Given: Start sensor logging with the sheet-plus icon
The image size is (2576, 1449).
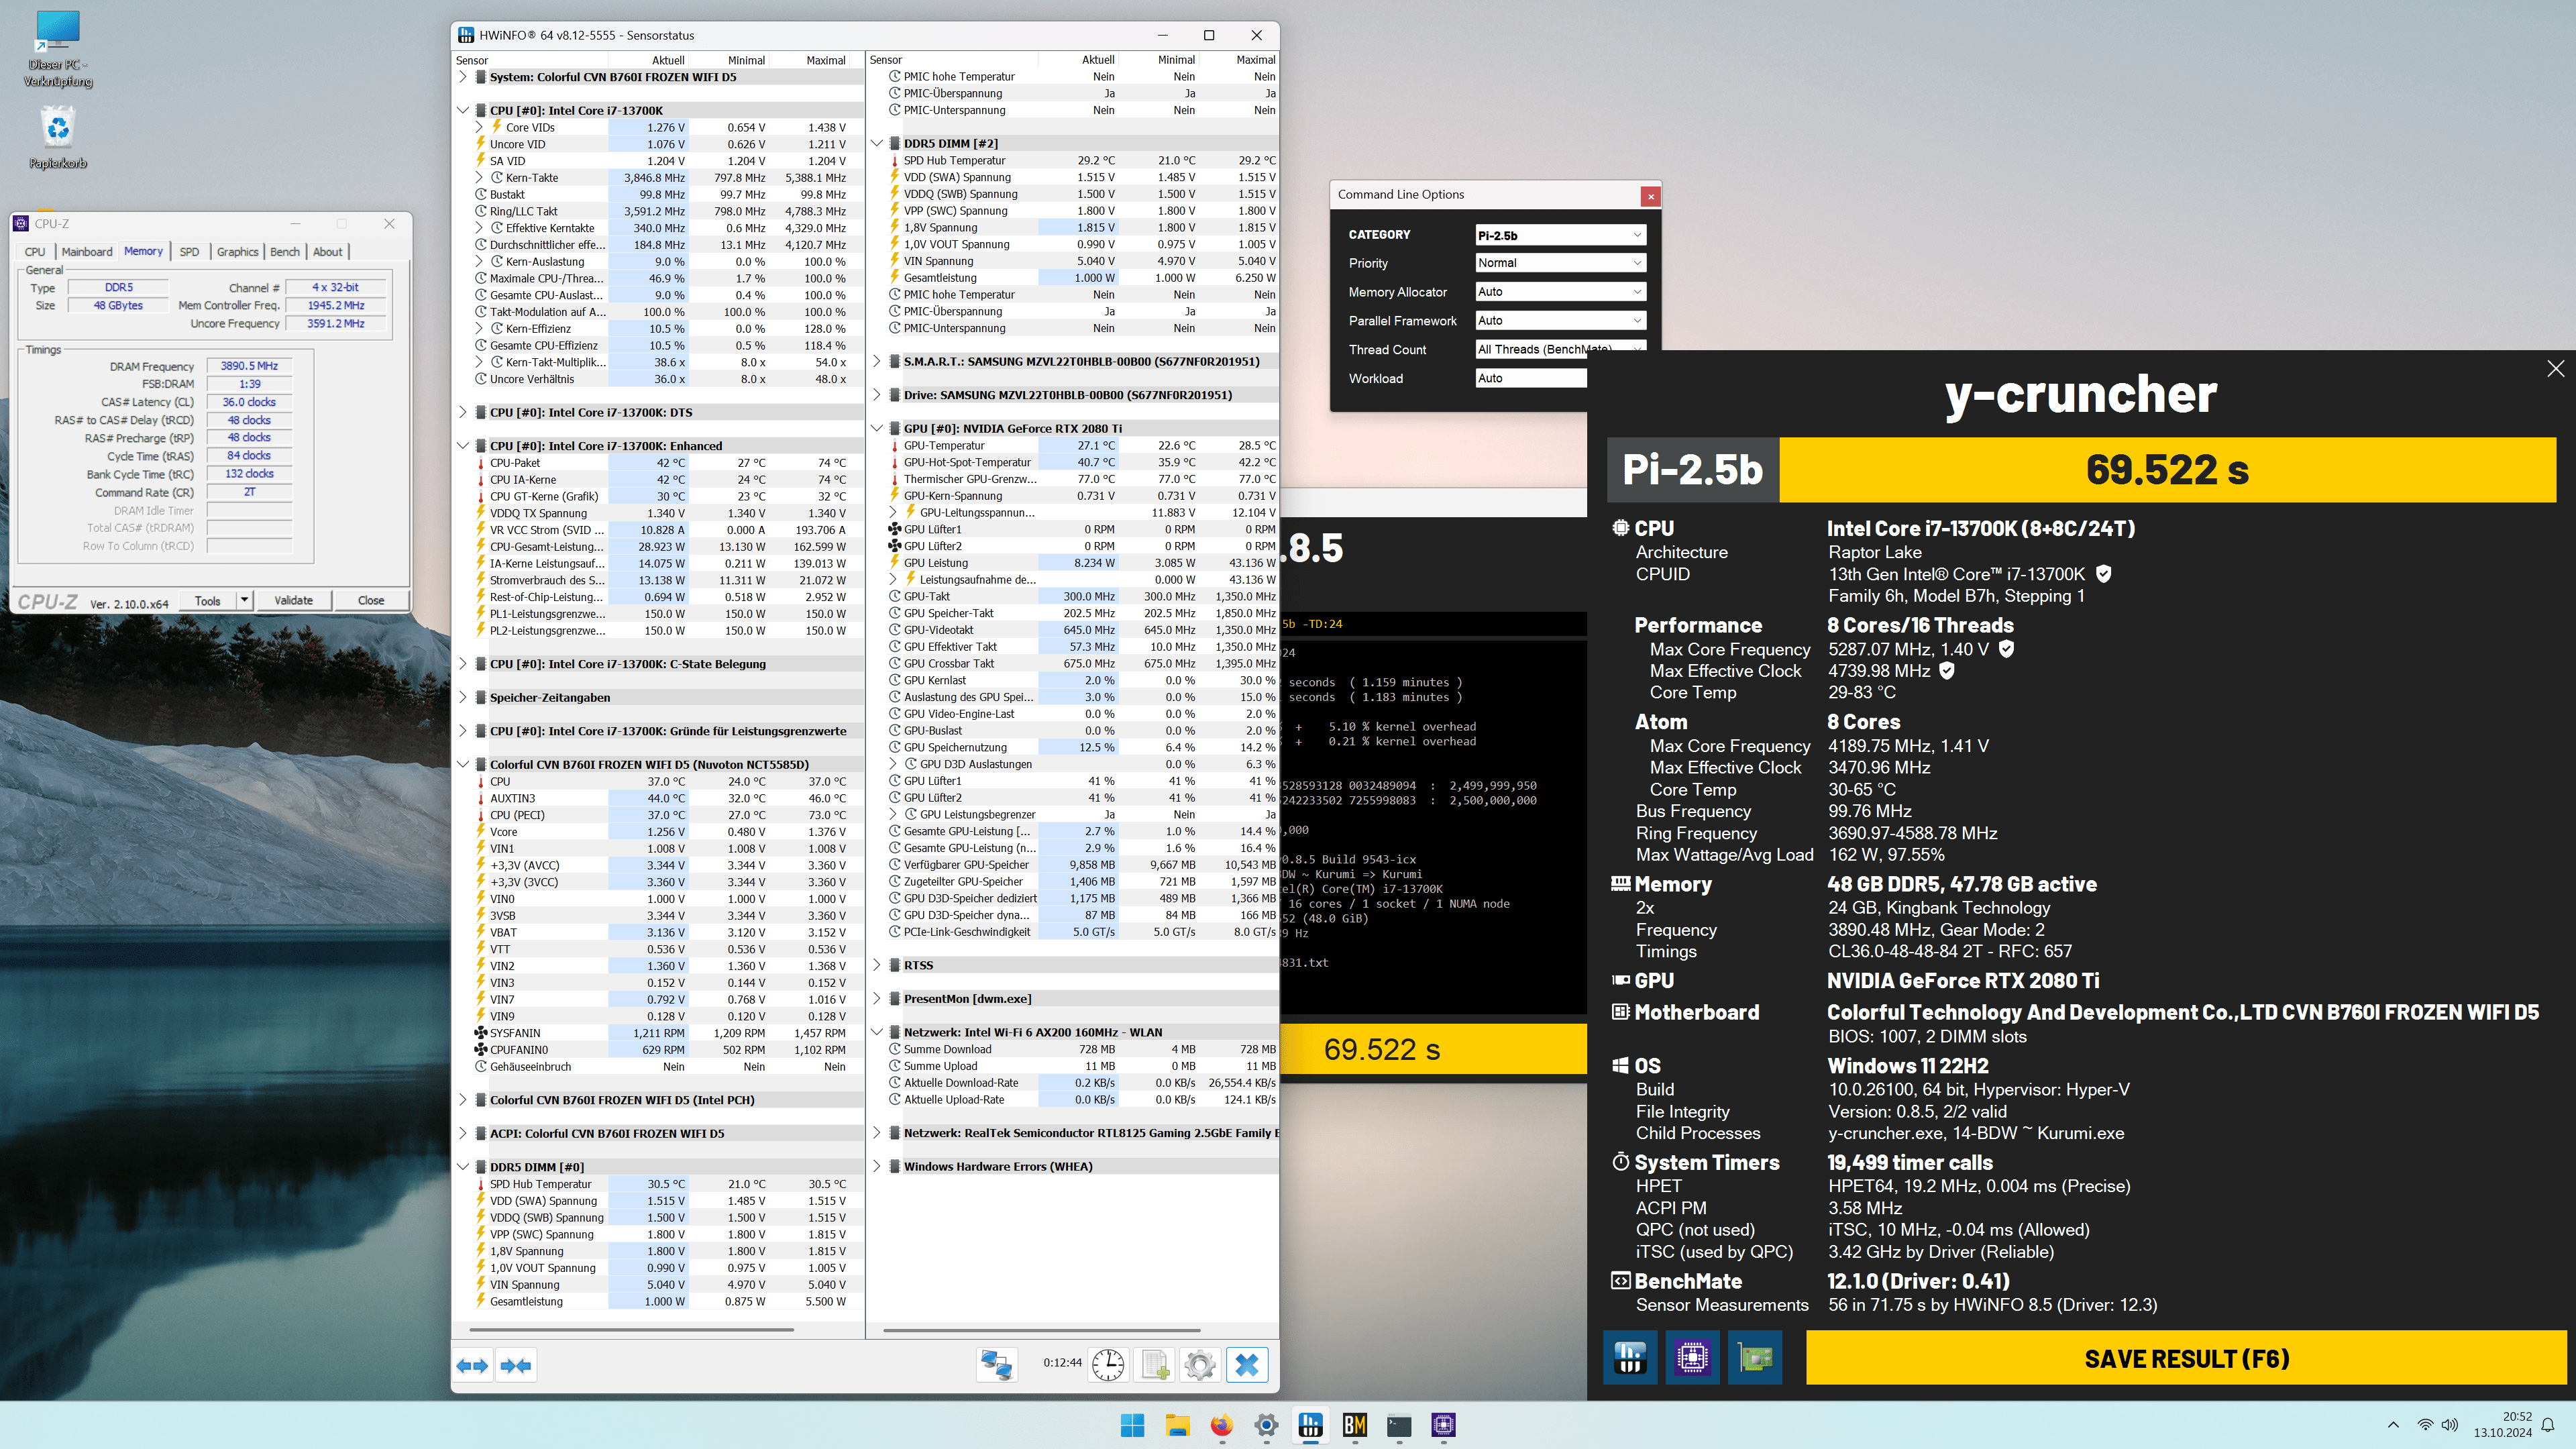Looking at the screenshot, I should (1155, 1364).
